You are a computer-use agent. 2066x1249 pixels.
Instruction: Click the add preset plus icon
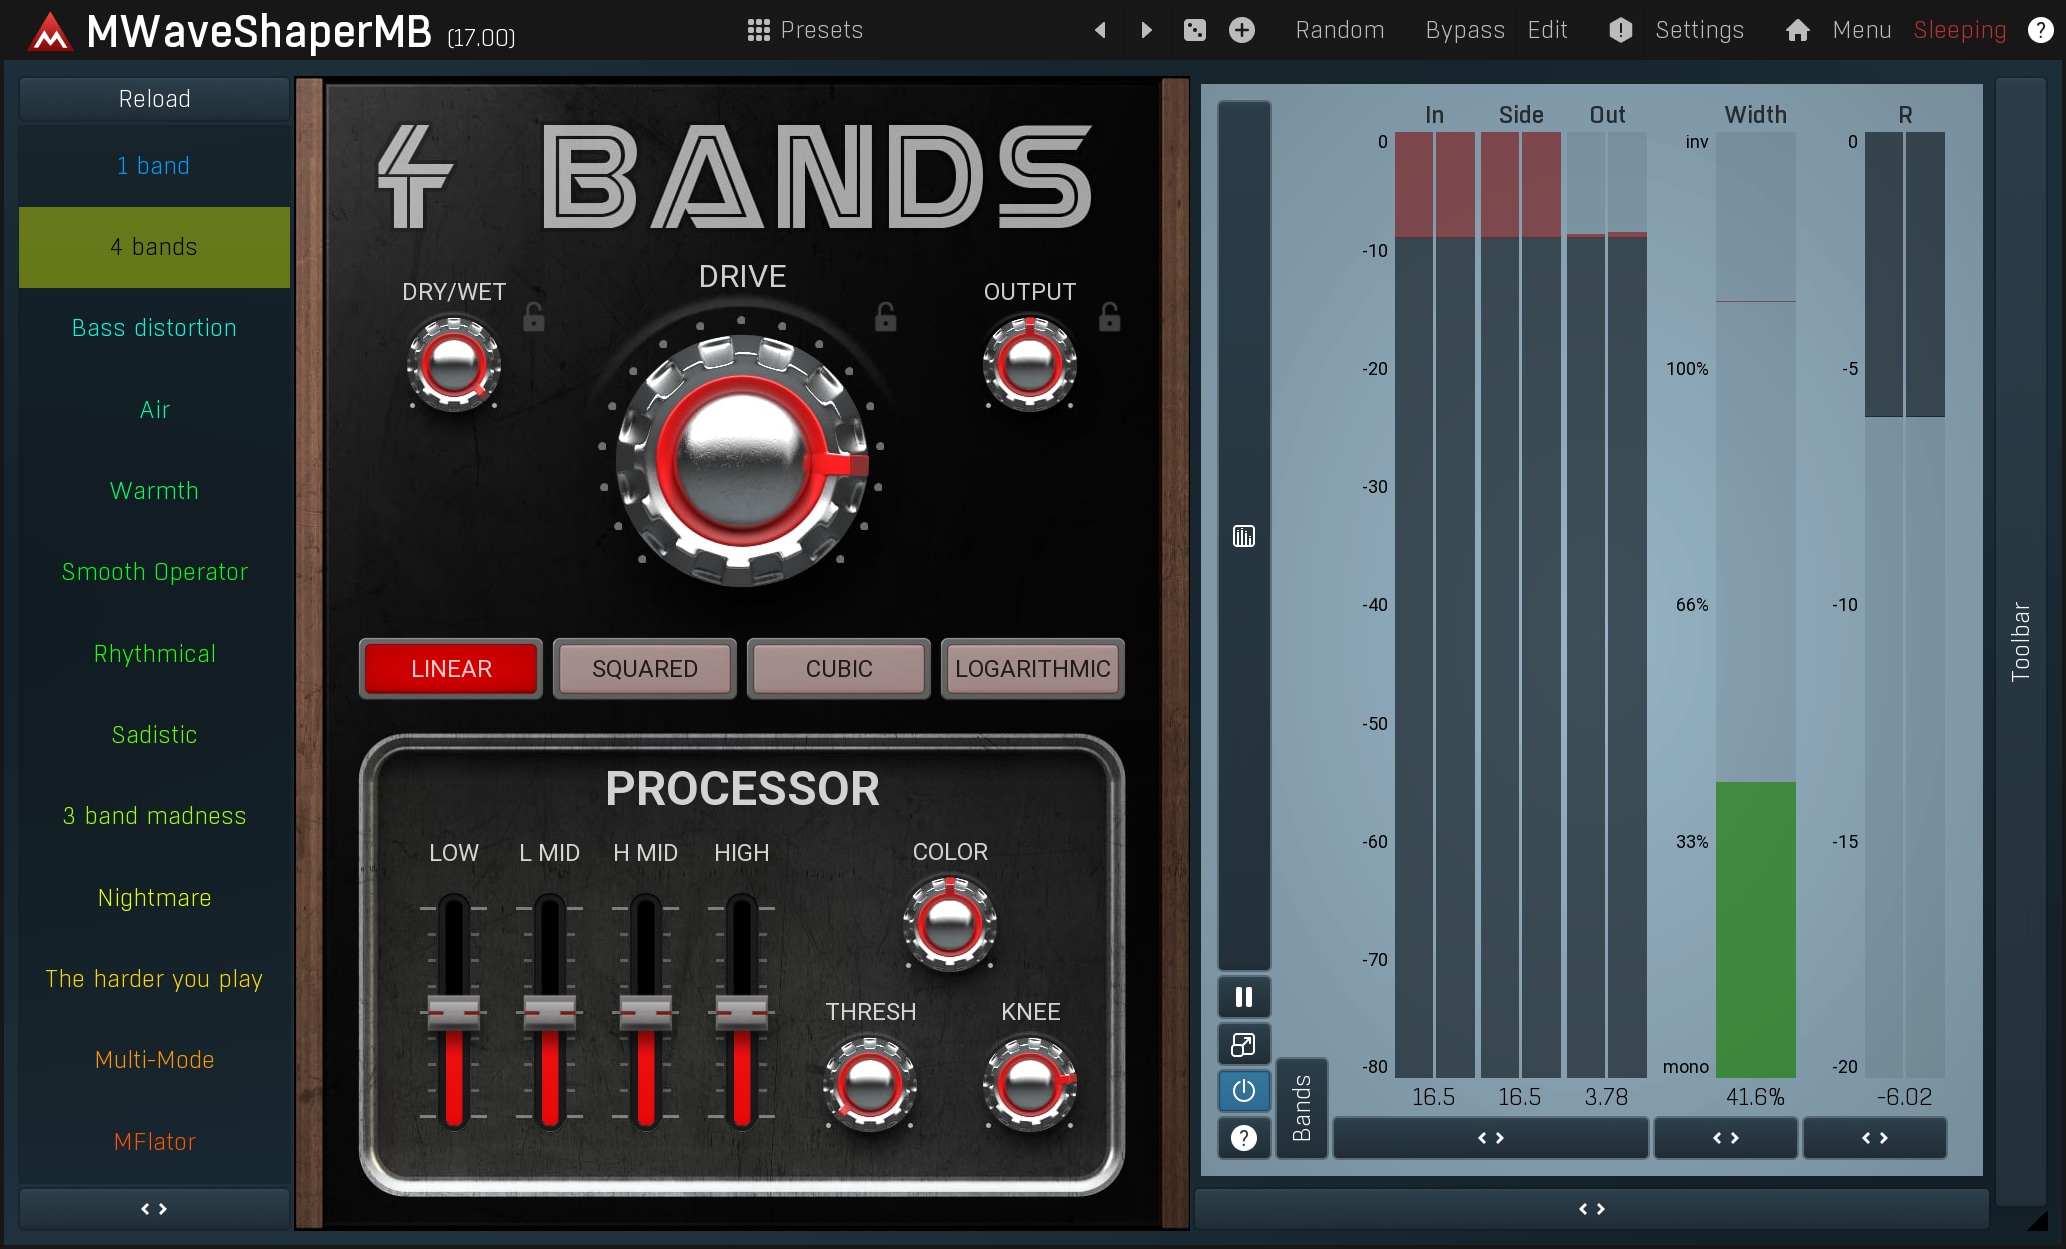1241,30
